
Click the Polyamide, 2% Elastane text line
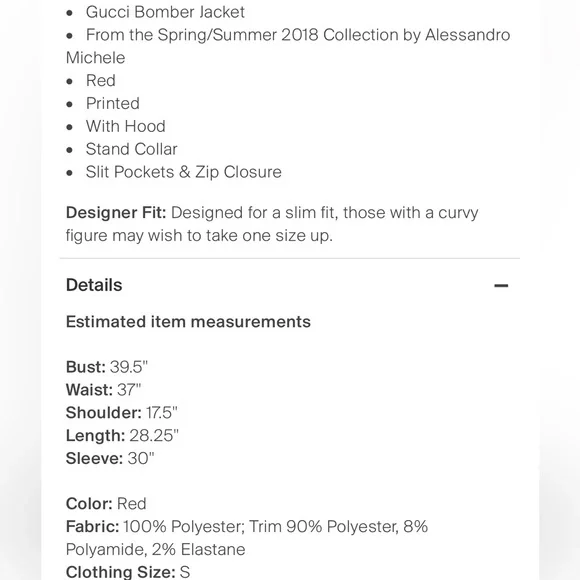[155, 549]
